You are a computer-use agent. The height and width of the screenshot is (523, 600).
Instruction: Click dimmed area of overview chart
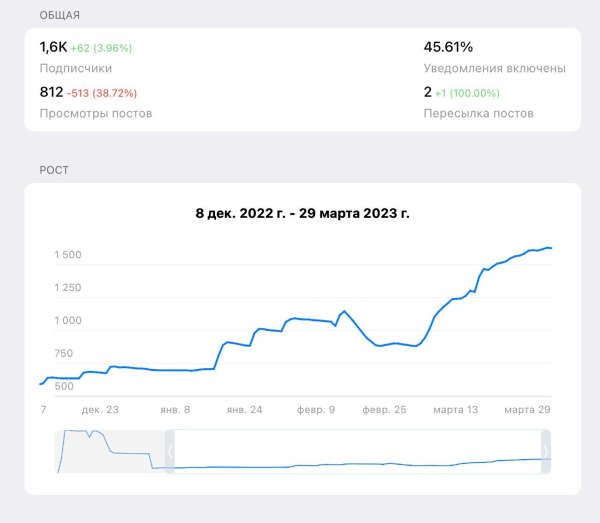[110, 451]
